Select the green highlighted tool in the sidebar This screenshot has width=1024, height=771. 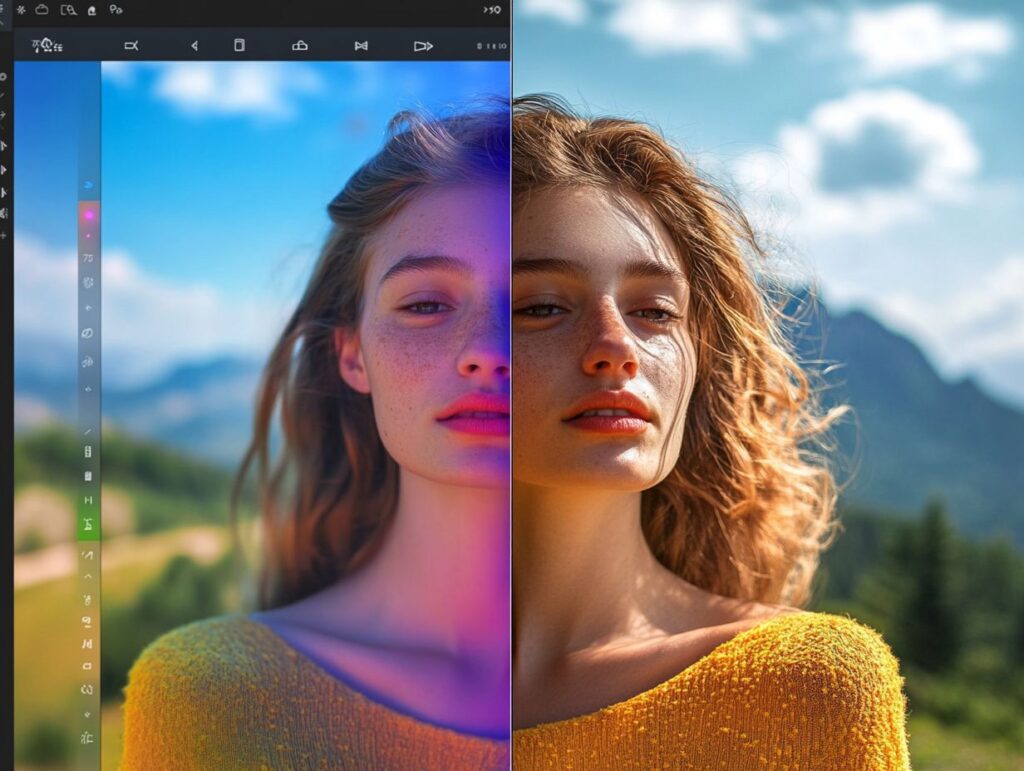coord(88,520)
